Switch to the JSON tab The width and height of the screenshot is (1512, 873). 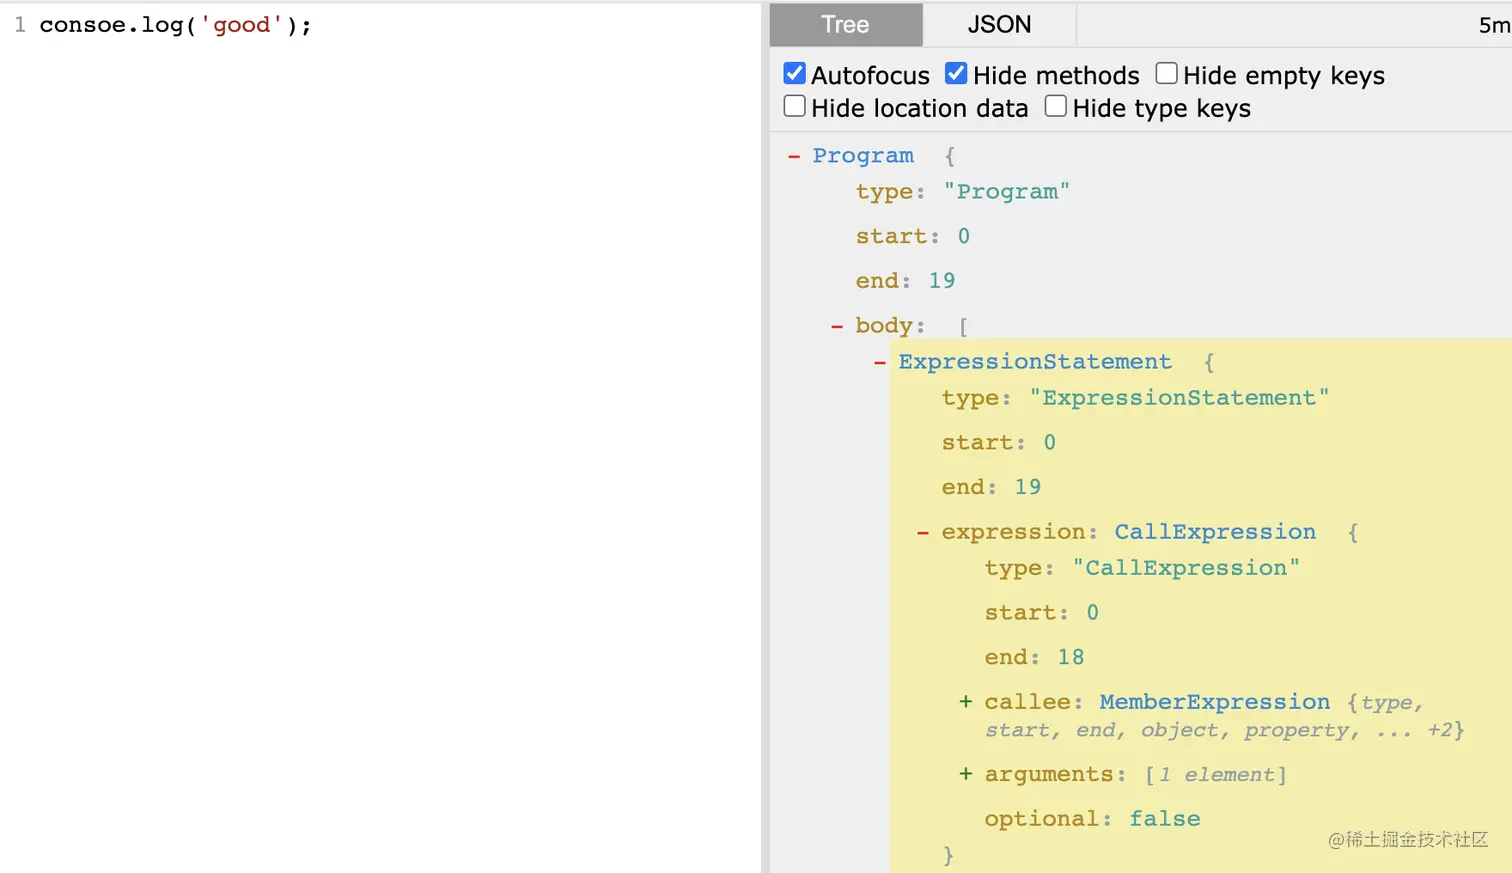click(998, 25)
